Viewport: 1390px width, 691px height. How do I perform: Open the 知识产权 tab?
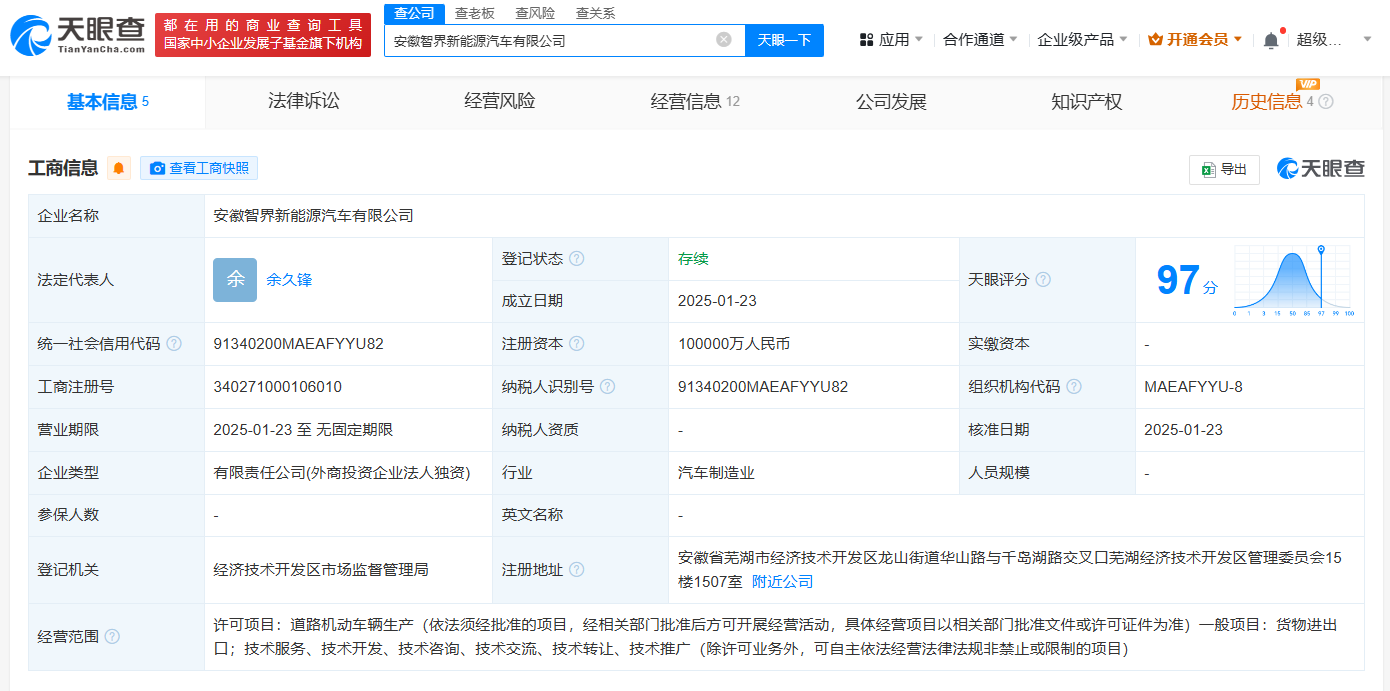1087,101
